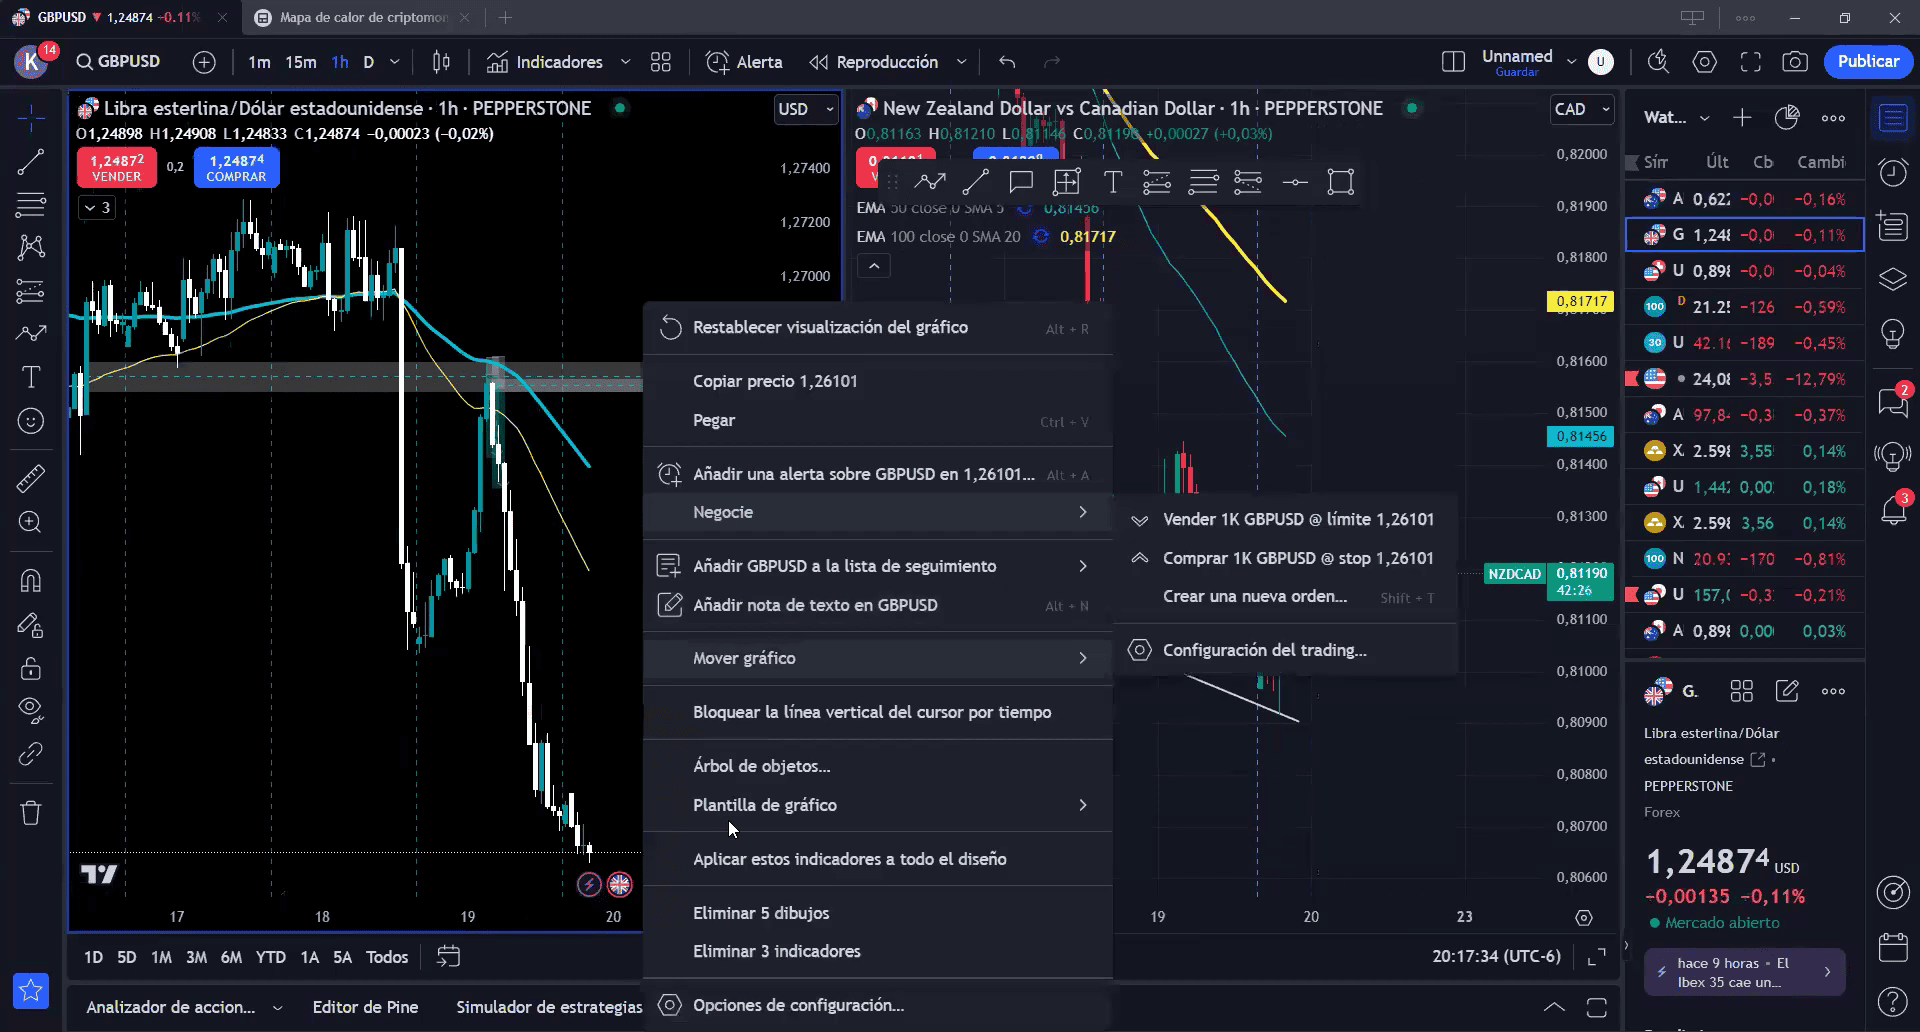Viewport: 1920px width, 1032px height.
Task: Open the Analizador de acciones tab
Action: [171, 1007]
